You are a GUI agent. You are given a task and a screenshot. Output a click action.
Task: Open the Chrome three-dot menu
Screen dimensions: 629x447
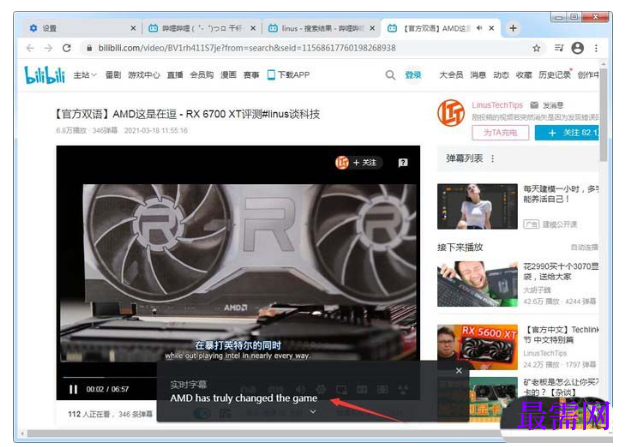(596, 48)
